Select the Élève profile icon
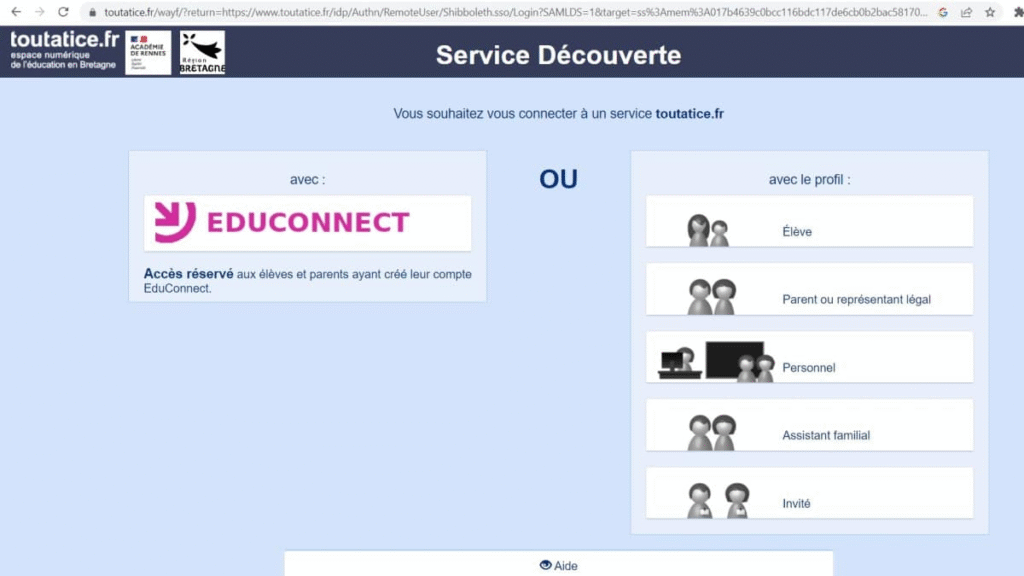 point(708,230)
